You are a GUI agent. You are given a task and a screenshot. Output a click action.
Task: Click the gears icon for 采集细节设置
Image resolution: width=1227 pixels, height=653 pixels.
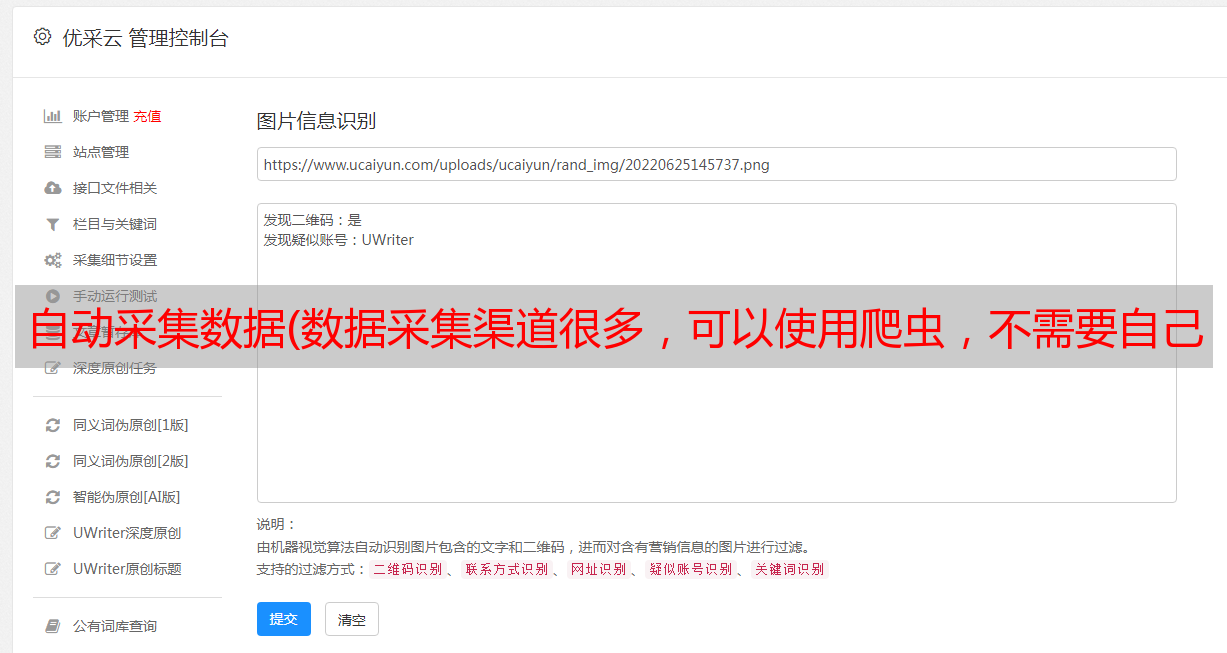pyautogui.click(x=53, y=260)
